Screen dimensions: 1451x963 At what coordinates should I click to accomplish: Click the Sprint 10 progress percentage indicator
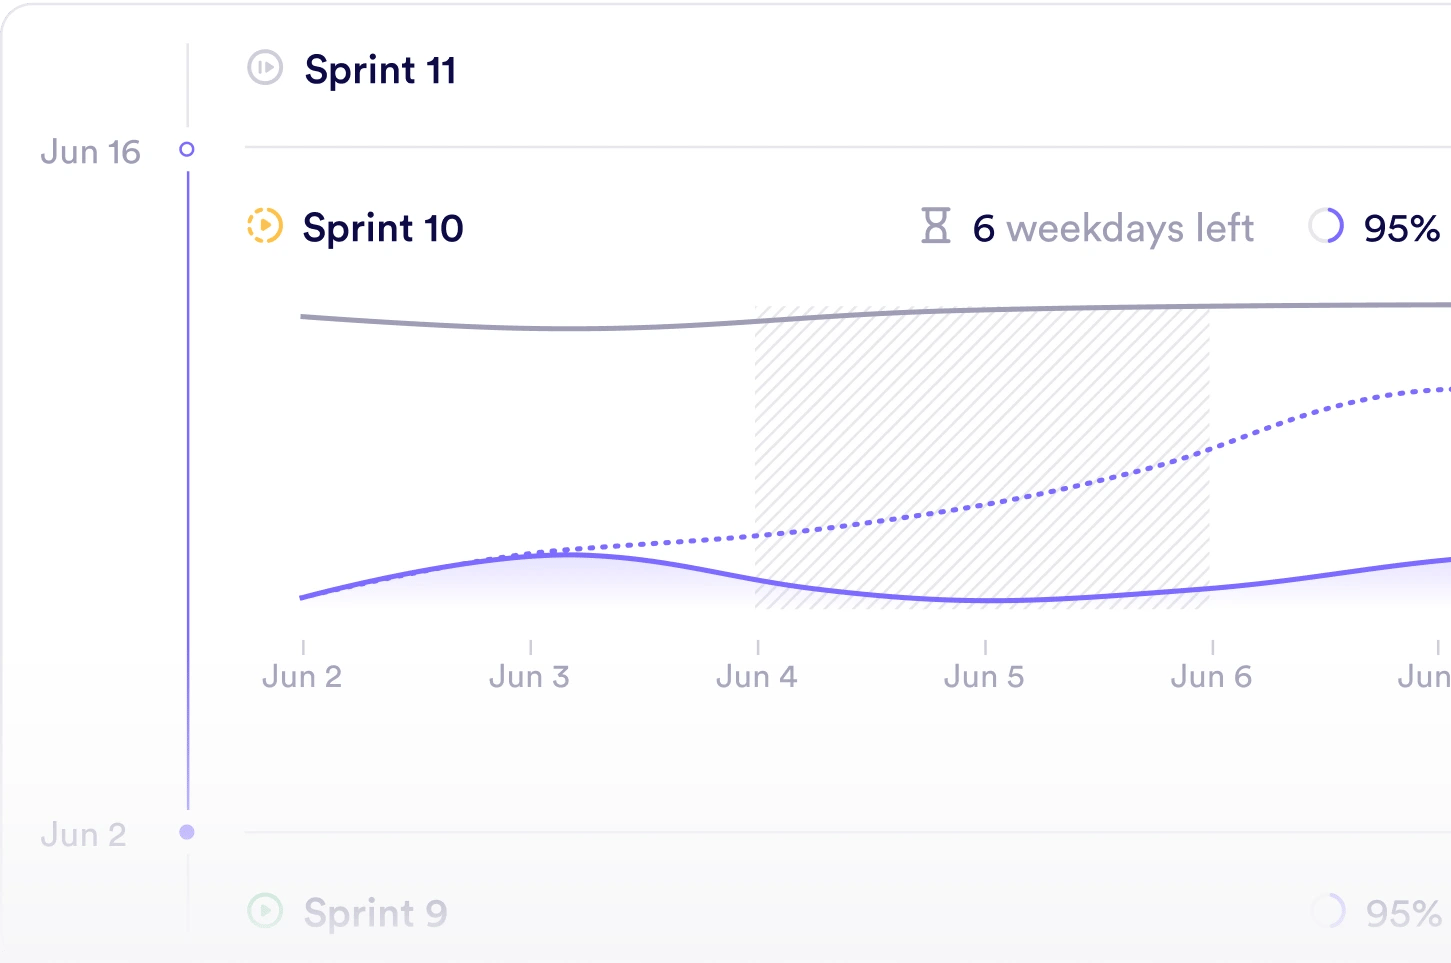[x=1400, y=228]
